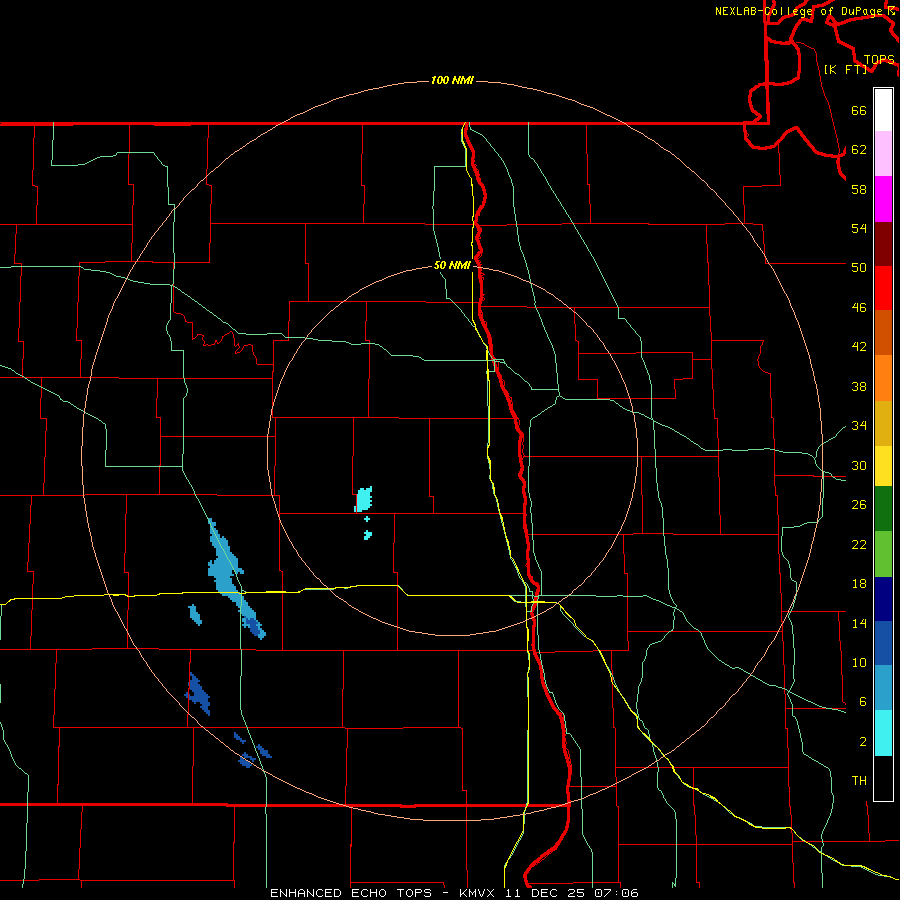Pick the magenta legend color segment

pos(883,199)
